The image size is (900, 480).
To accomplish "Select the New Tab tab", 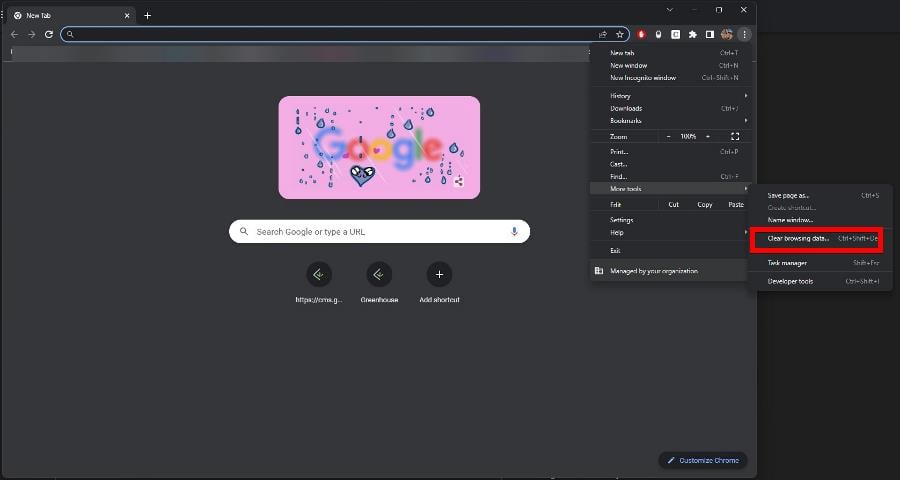I will pyautogui.click(x=72, y=16).
